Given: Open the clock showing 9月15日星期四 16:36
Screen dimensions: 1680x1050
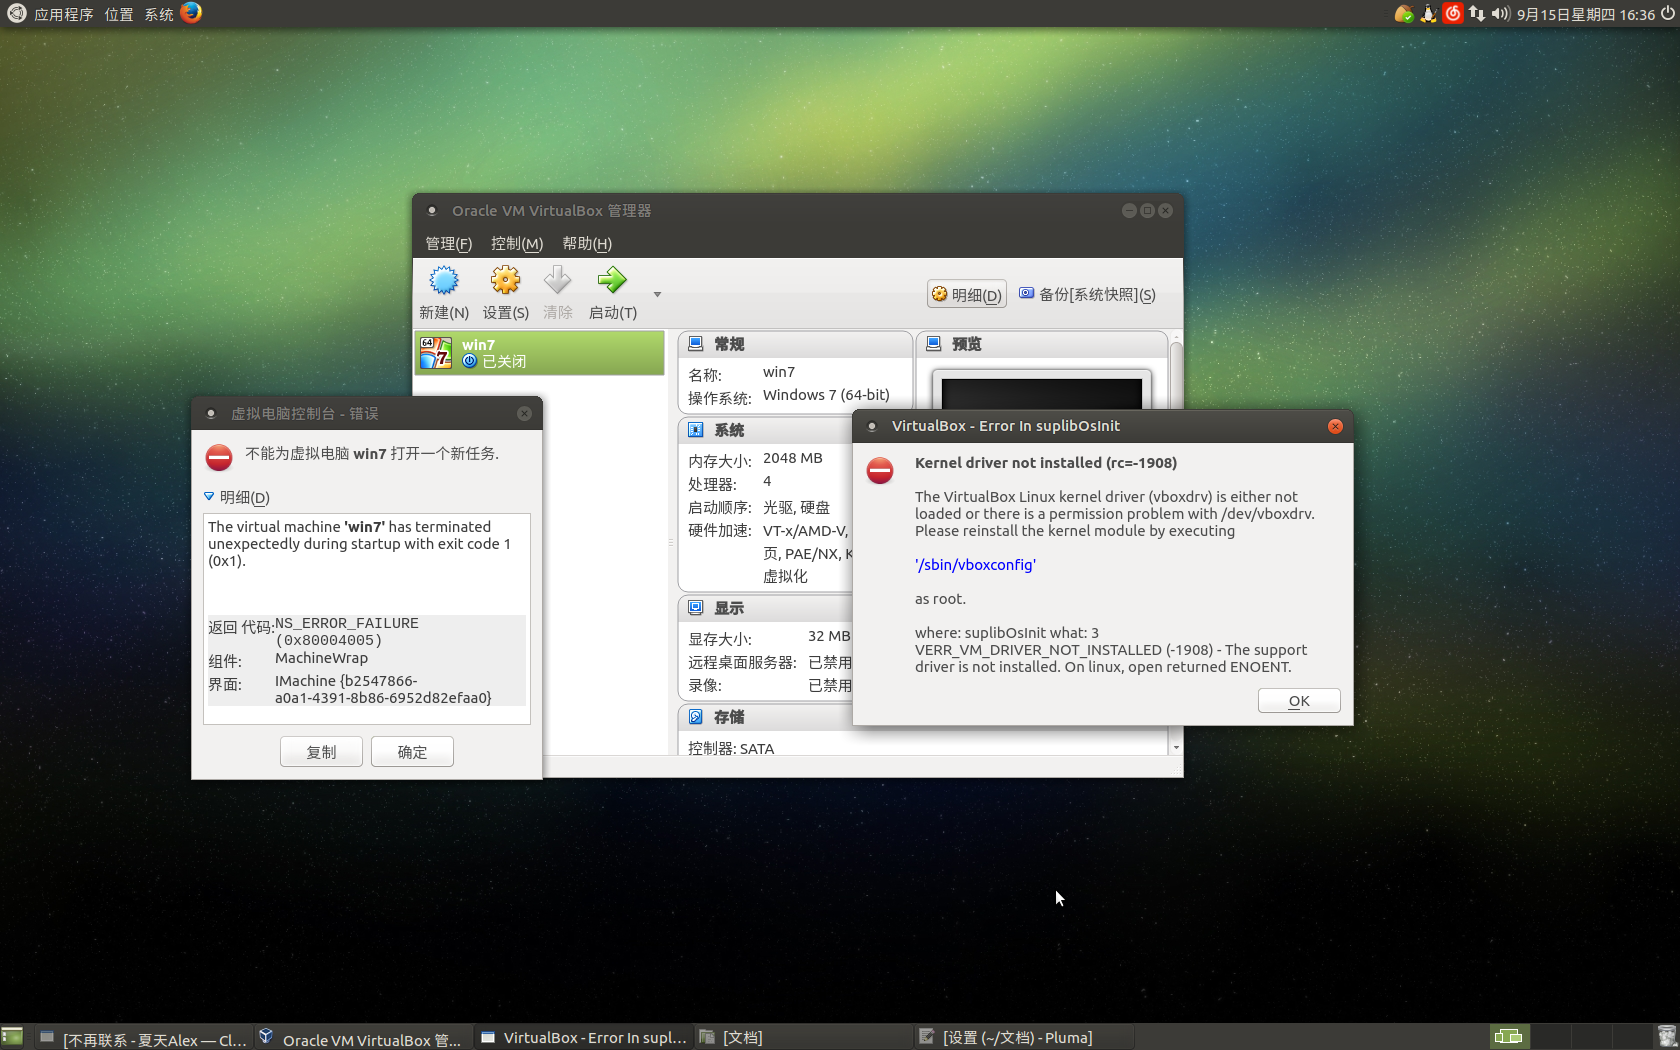Looking at the screenshot, I should (x=1585, y=14).
